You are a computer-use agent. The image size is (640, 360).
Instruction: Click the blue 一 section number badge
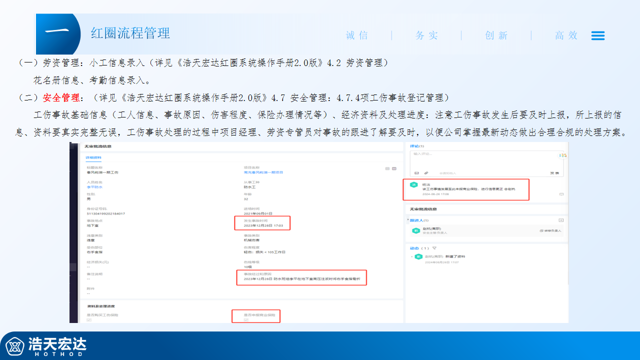(58, 34)
